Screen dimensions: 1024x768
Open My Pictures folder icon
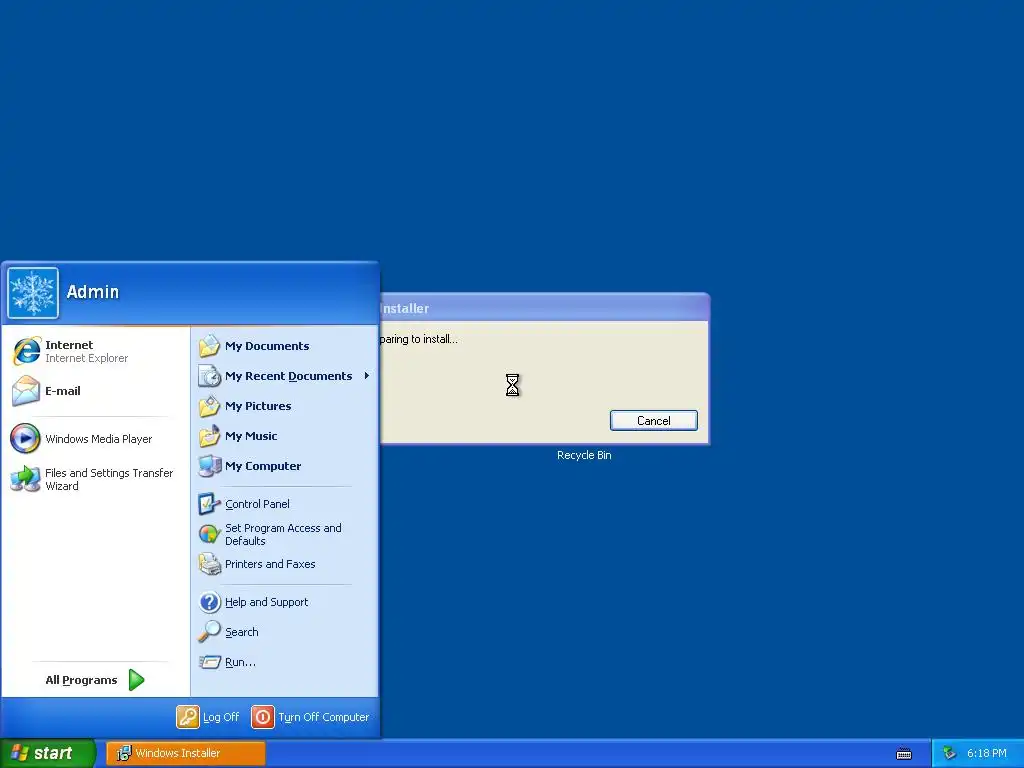[x=210, y=406]
